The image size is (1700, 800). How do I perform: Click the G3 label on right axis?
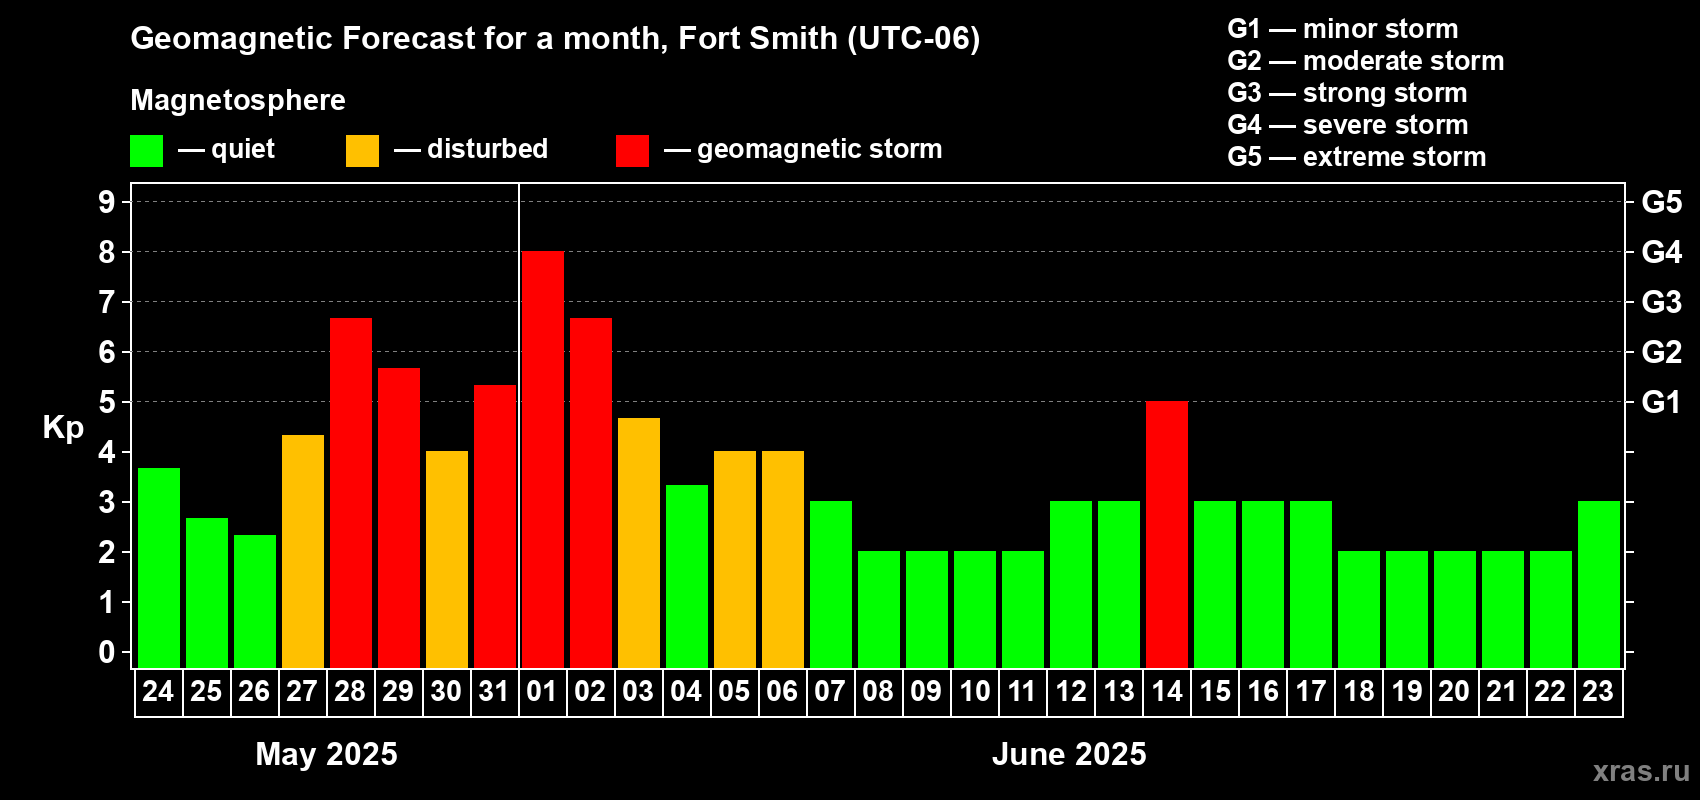coord(1662,302)
